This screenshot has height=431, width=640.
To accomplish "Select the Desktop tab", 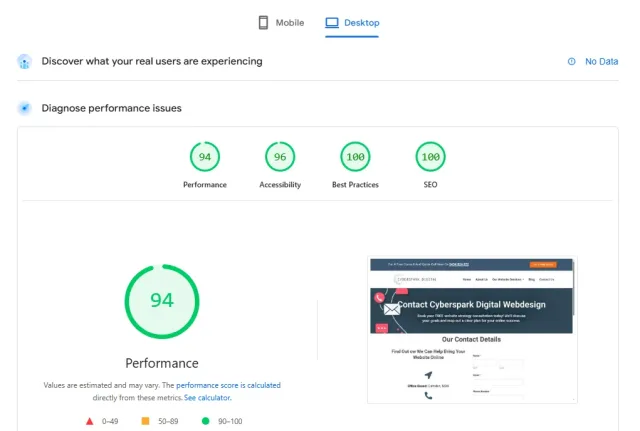I will coord(352,23).
